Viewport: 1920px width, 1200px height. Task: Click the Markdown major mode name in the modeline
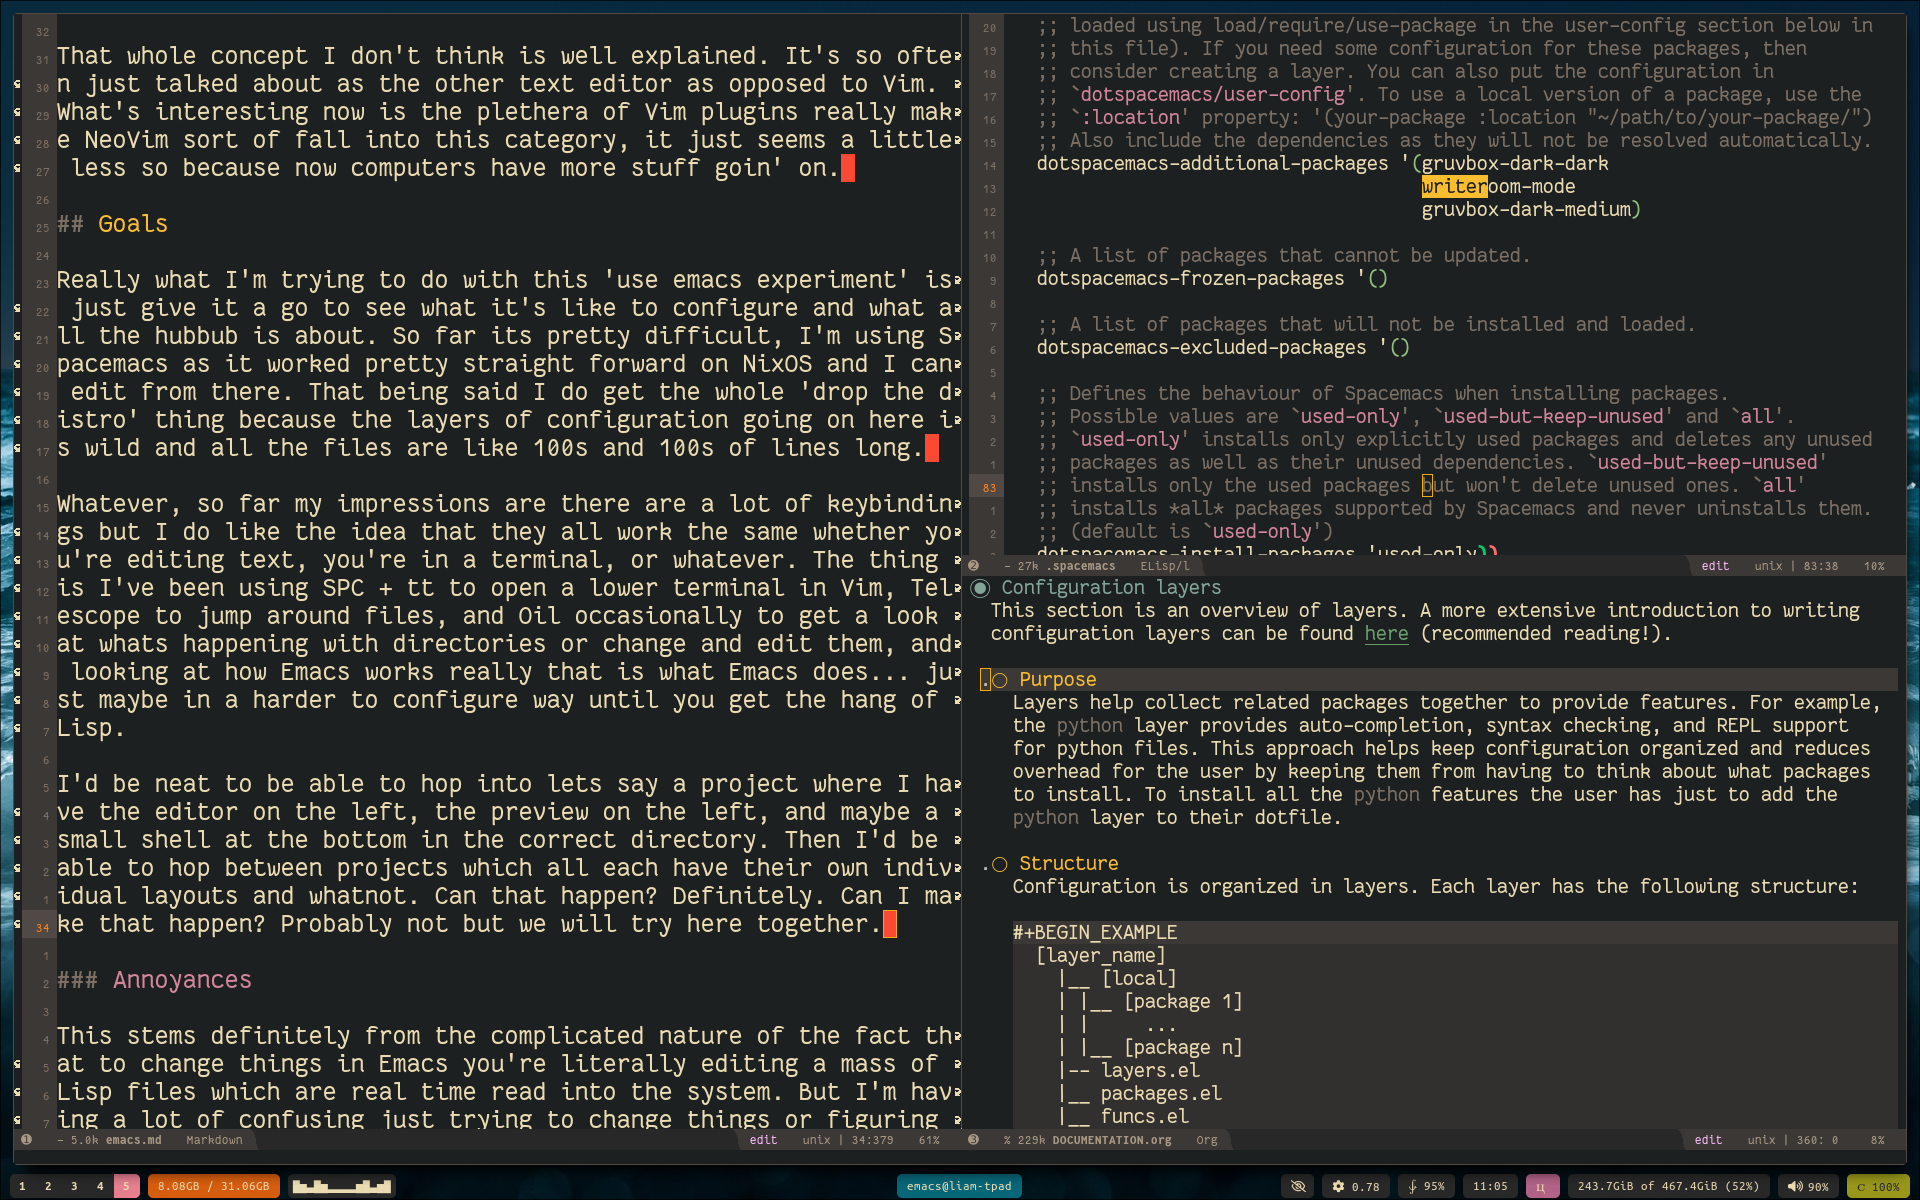[213, 1140]
